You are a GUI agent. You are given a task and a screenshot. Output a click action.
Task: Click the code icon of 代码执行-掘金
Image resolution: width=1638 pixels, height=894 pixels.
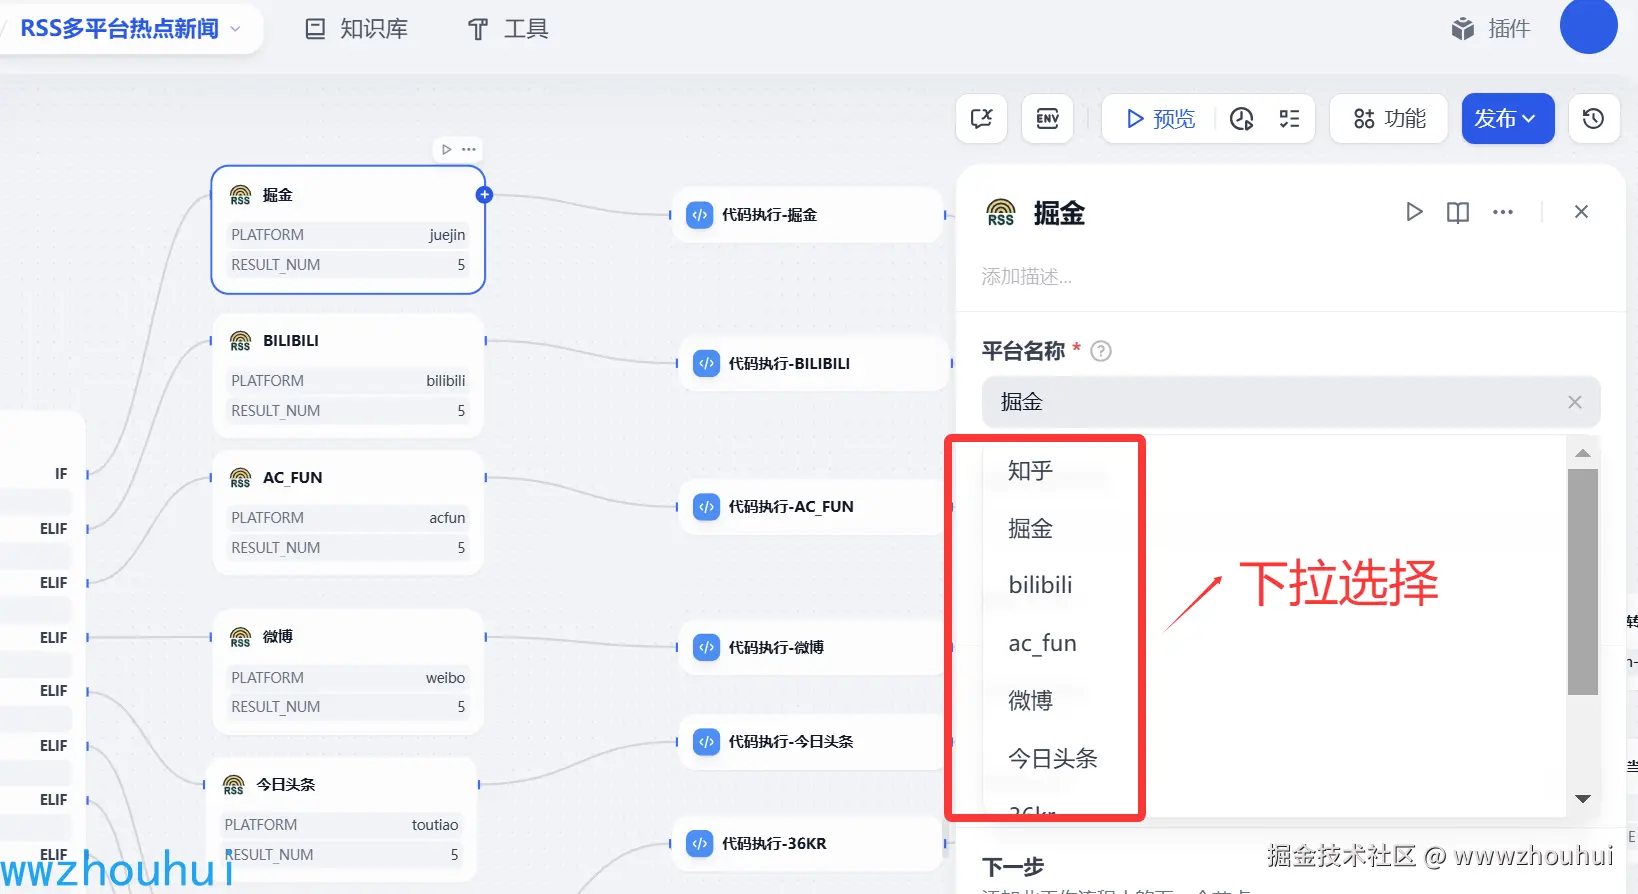(x=700, y=215)
